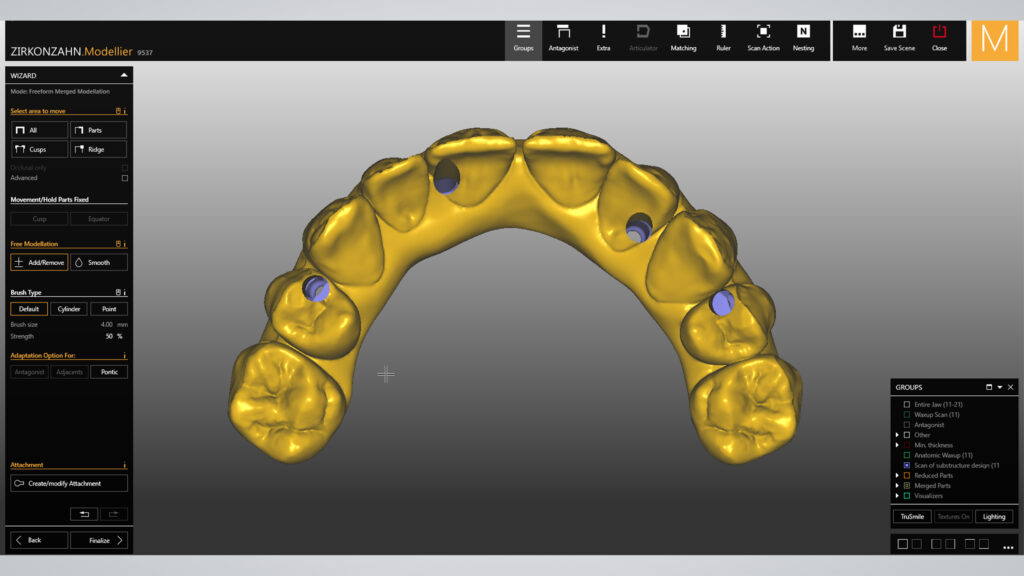Open the Matching tool
The height and width of the screenshot is (576, 1024).
[683, 38]
